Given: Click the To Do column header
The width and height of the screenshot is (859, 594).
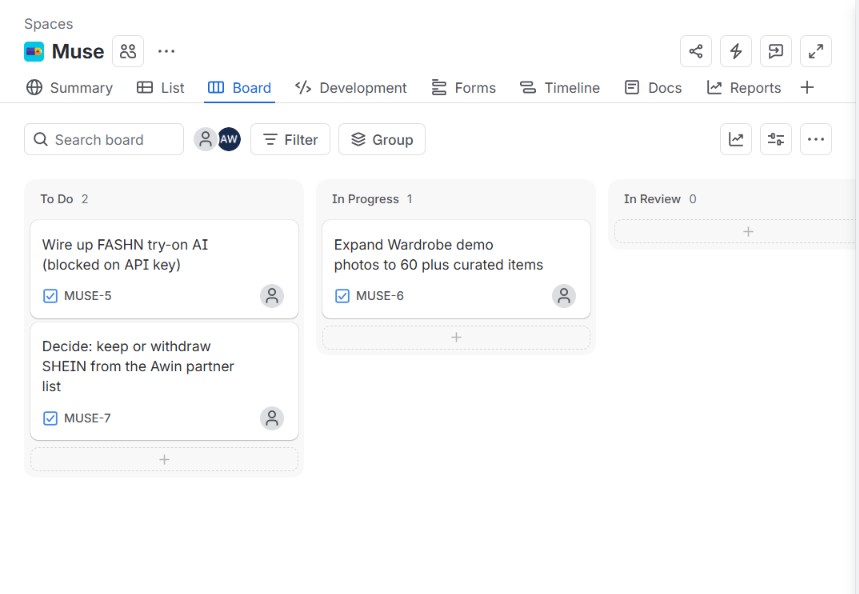Looking at the screenshot, I should tap(57, 199).
